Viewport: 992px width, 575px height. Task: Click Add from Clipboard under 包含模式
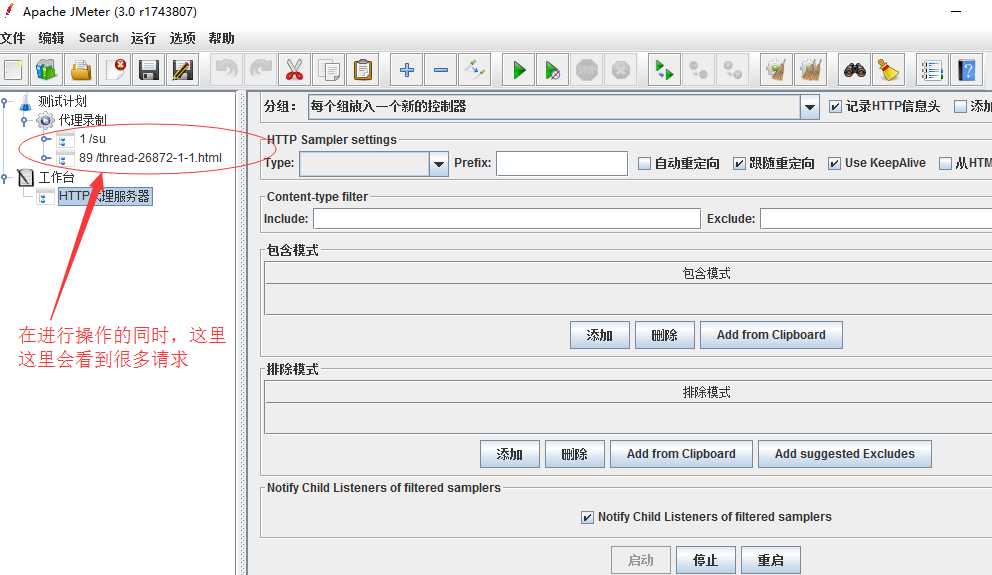coord(771,335)
